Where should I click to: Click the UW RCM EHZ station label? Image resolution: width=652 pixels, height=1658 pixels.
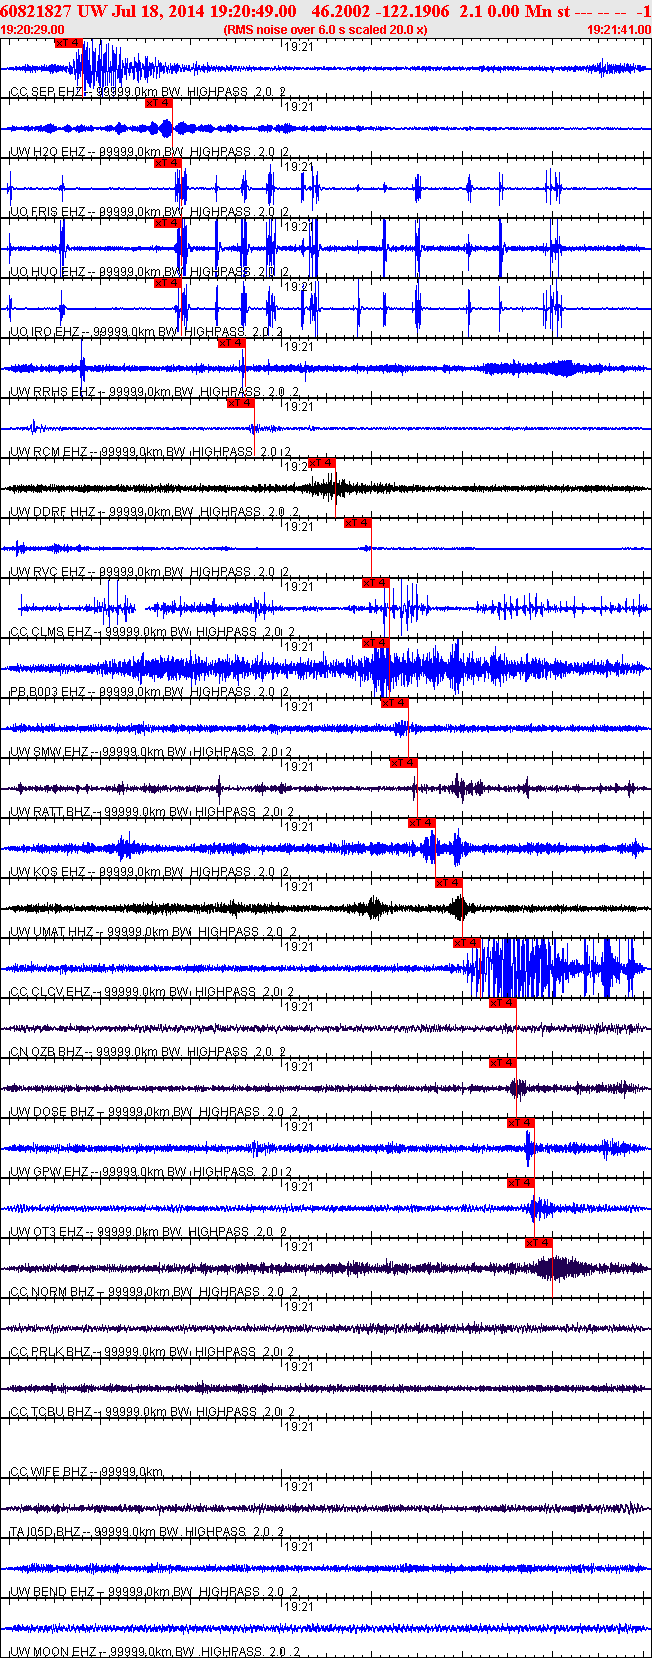click(48, 452)
